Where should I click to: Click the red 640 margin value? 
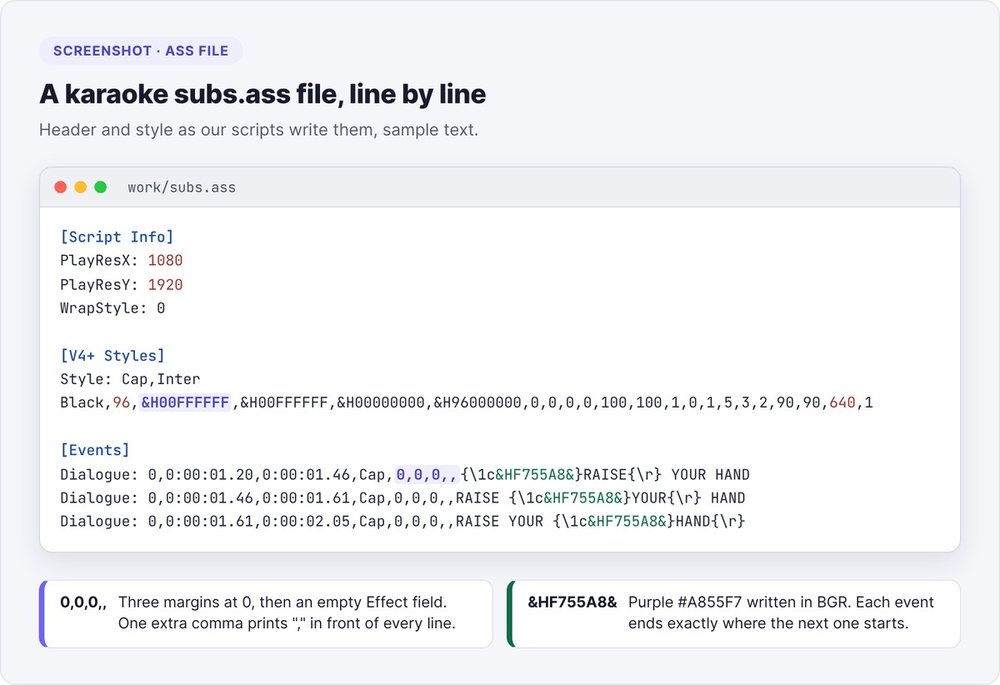tap(842, 402)
